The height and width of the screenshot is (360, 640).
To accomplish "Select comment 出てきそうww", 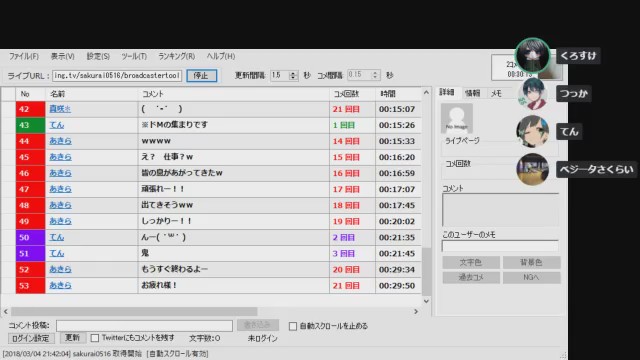I will (167, 205).
